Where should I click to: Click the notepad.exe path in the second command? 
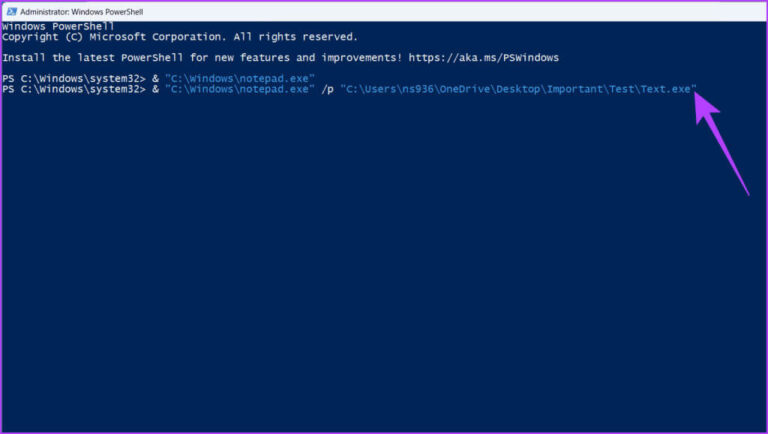click(239, 89)
